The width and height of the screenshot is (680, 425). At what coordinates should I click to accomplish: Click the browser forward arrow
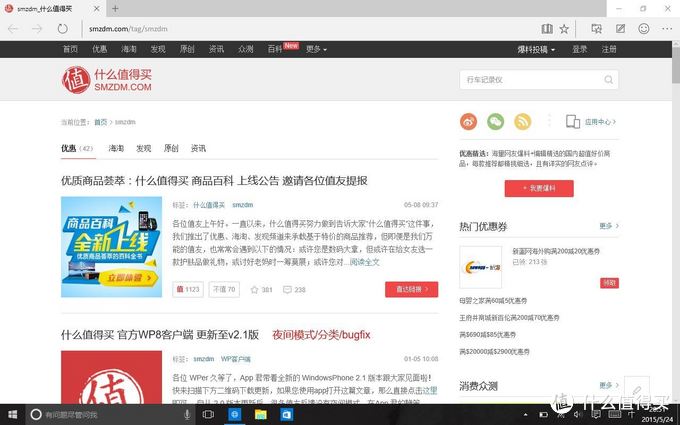coord(37,29)
